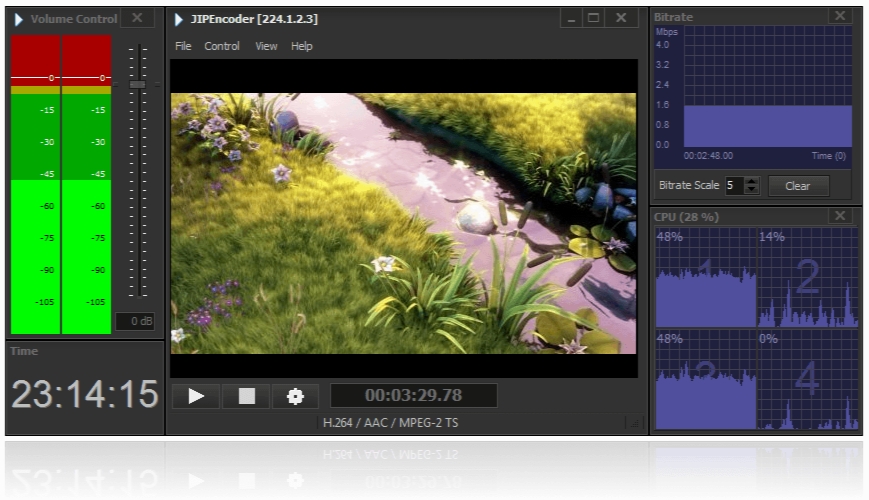Image resolution: width=869 pixels, height=500 pixels.
Task: Click the Clear button in Bitrate panel
Action: pos(798,186)
